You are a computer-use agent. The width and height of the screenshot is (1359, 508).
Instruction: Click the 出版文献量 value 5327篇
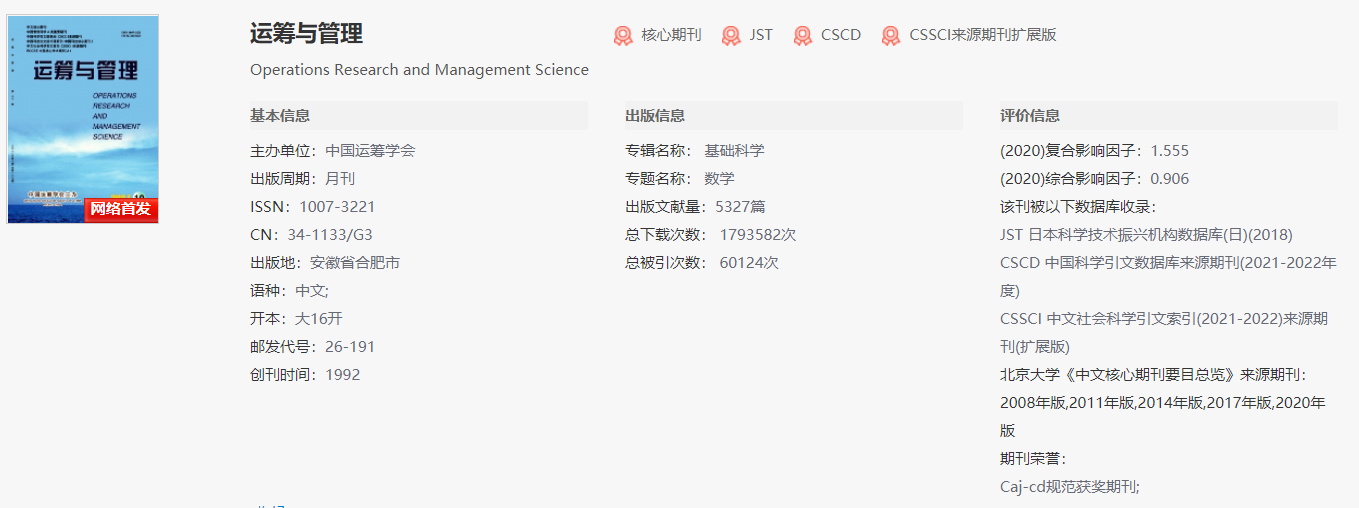[x=740, y=207]
